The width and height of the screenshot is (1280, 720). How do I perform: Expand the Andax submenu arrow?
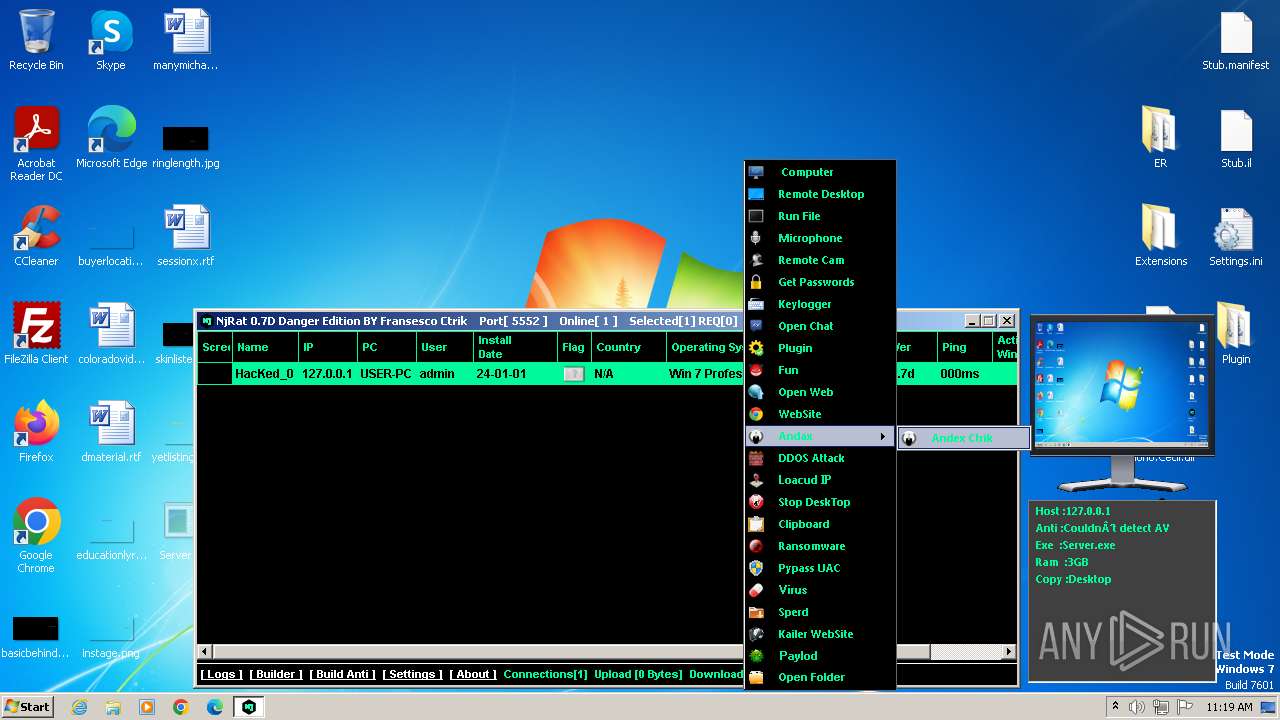(x=882, y=436)
